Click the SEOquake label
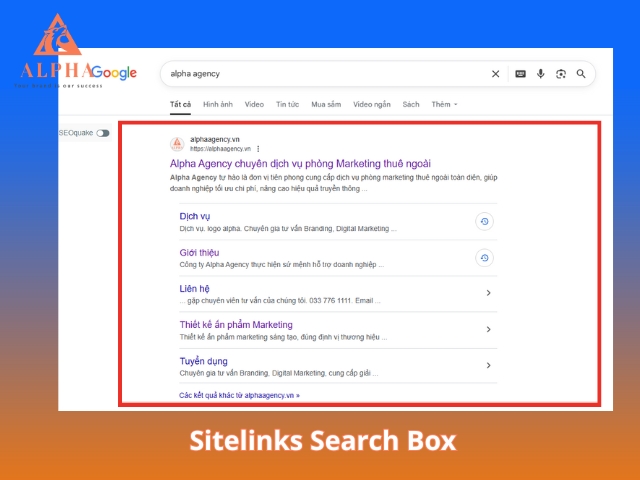Image resolution: width=640 pixels, height=480 pixels. [x=76, y=133]
